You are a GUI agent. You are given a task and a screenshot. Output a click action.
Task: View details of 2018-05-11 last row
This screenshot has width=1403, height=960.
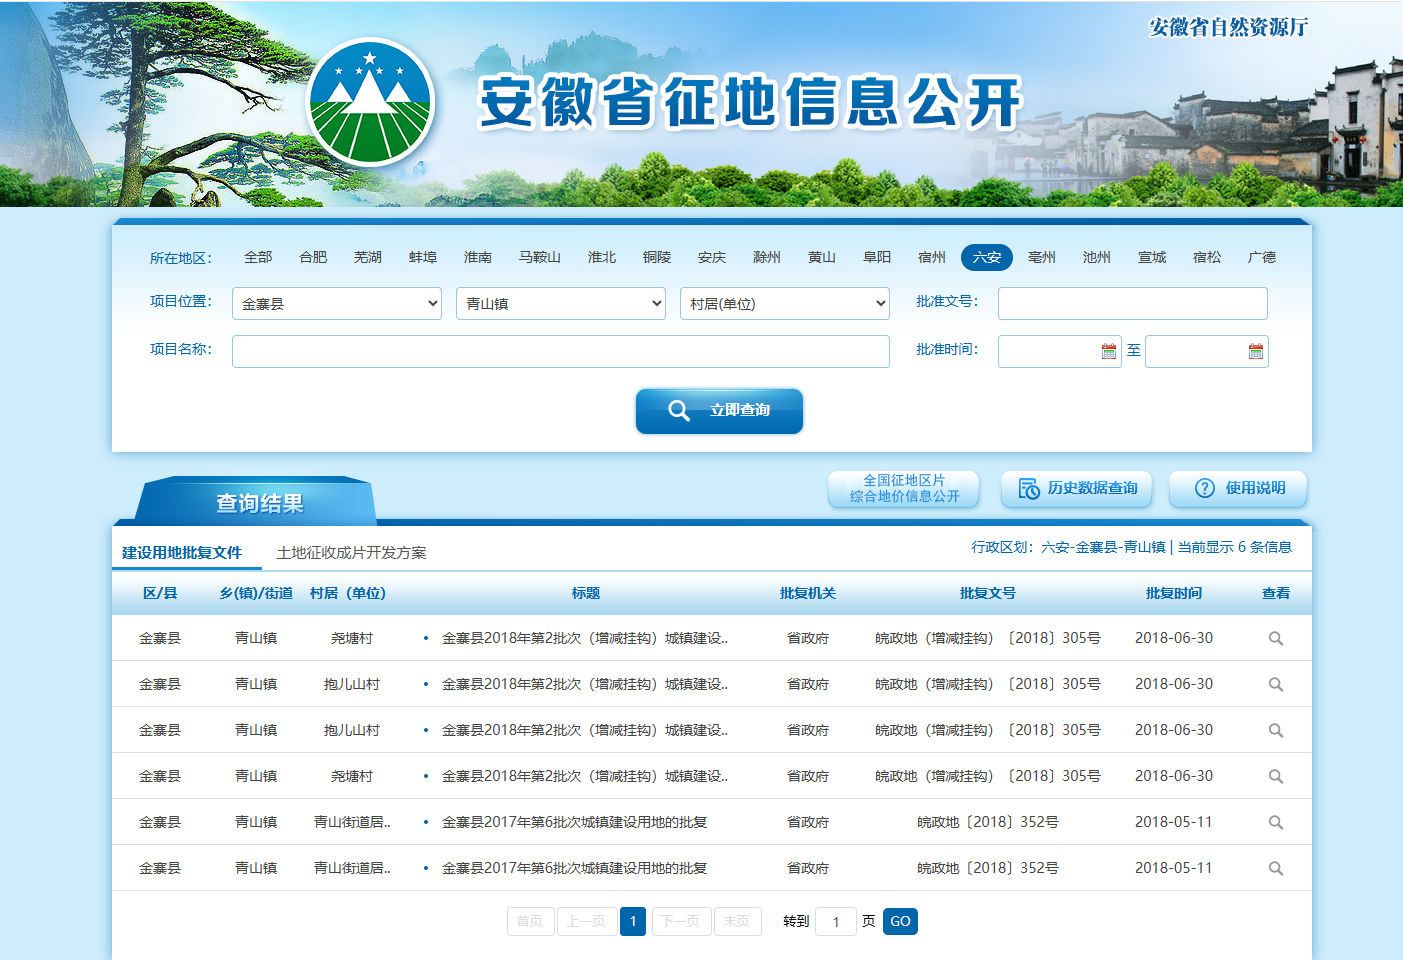tap(1275, 868)
